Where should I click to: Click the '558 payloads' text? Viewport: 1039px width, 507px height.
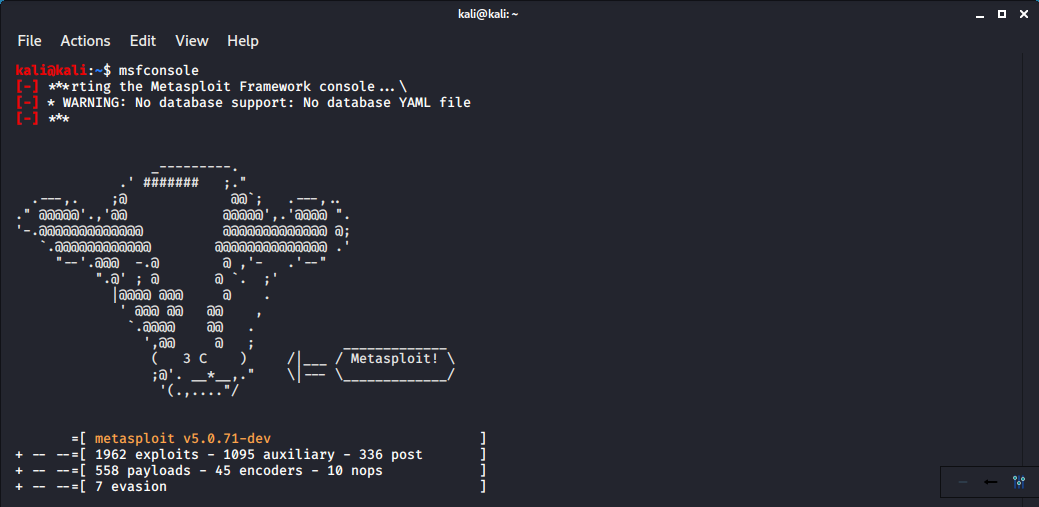click(143, 471)
